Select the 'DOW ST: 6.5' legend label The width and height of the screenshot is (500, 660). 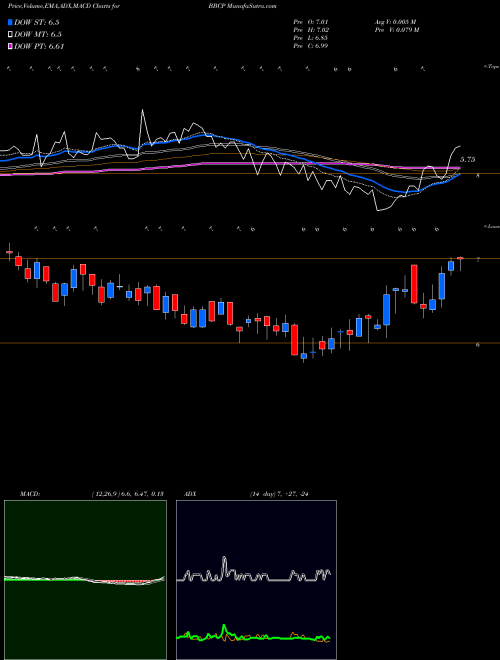click(36, 22)
